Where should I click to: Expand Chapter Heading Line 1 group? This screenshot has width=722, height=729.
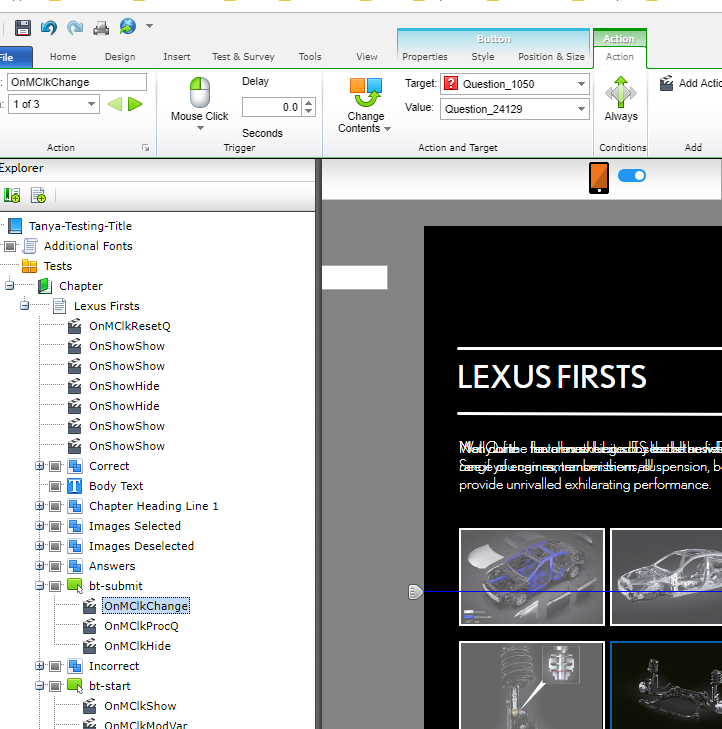click(x=40, y=506)
